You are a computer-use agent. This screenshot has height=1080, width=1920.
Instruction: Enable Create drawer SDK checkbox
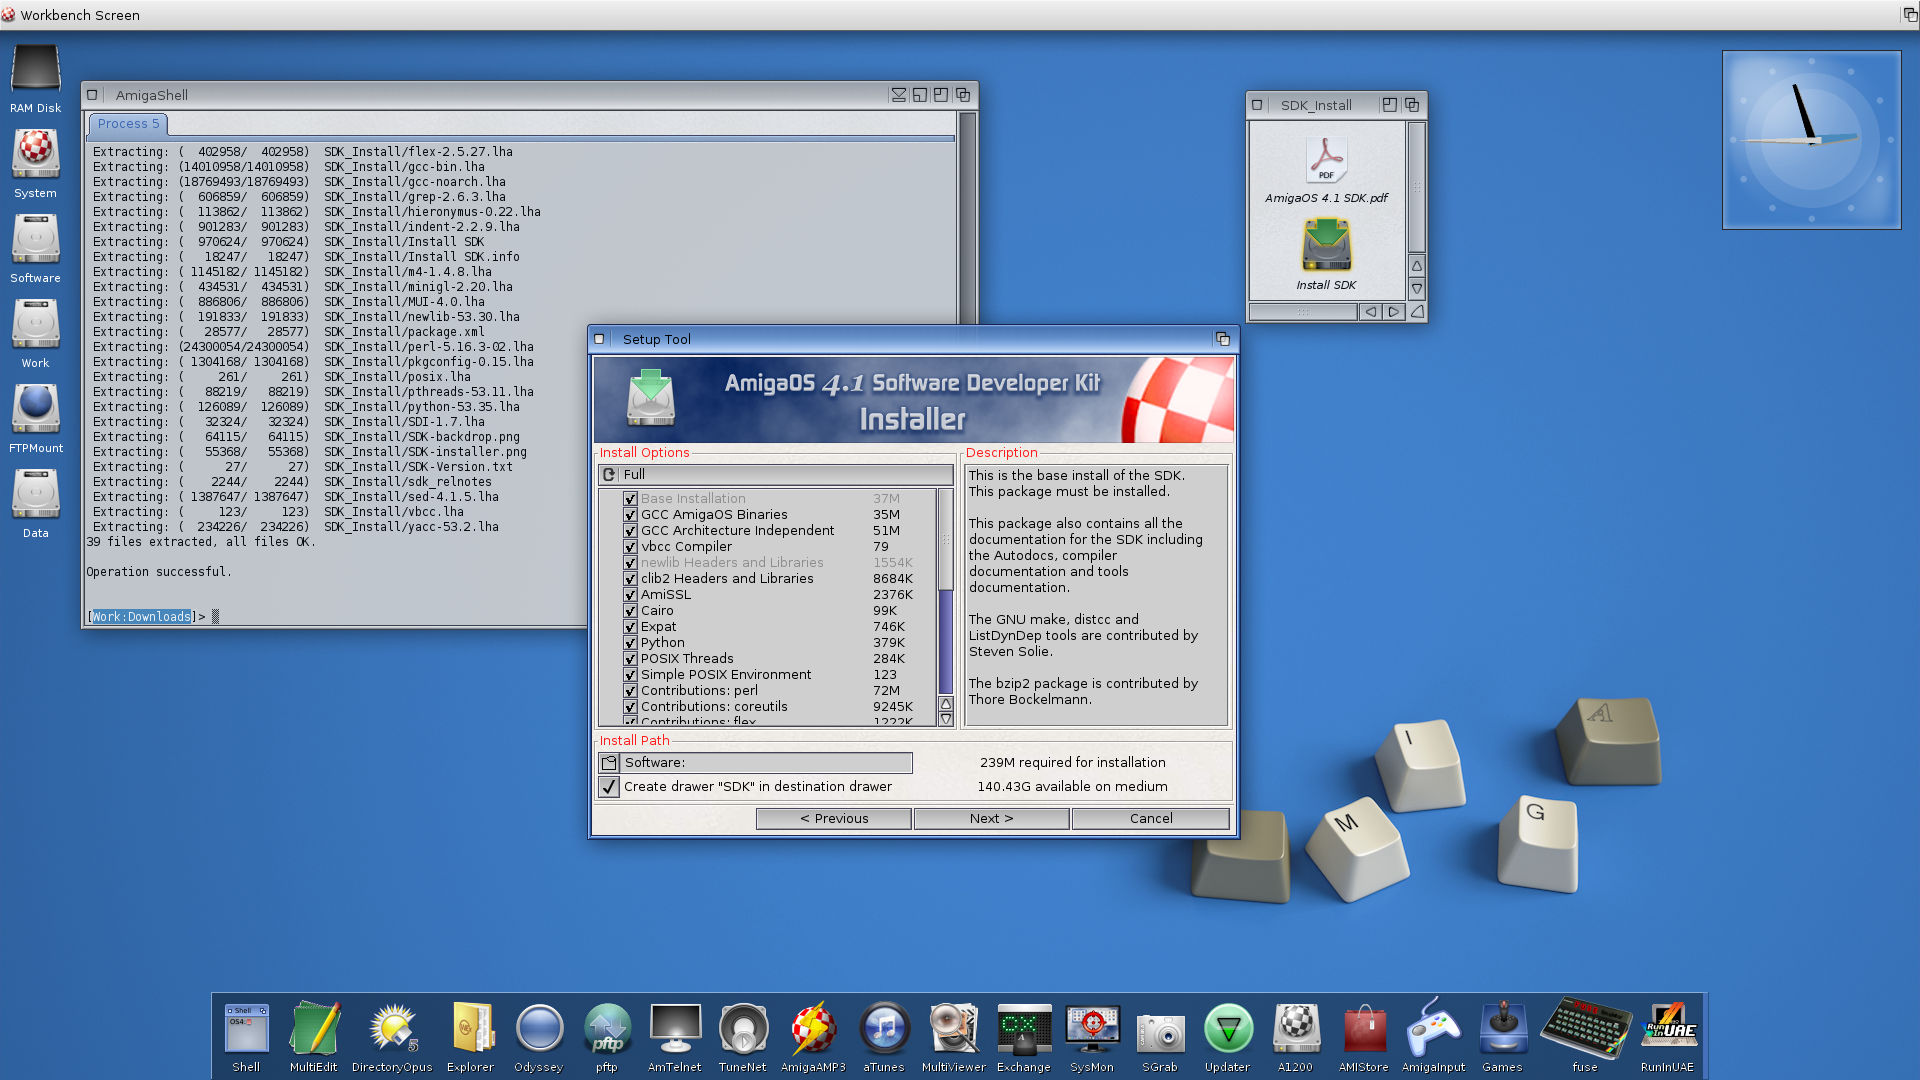tap(611, 786)
